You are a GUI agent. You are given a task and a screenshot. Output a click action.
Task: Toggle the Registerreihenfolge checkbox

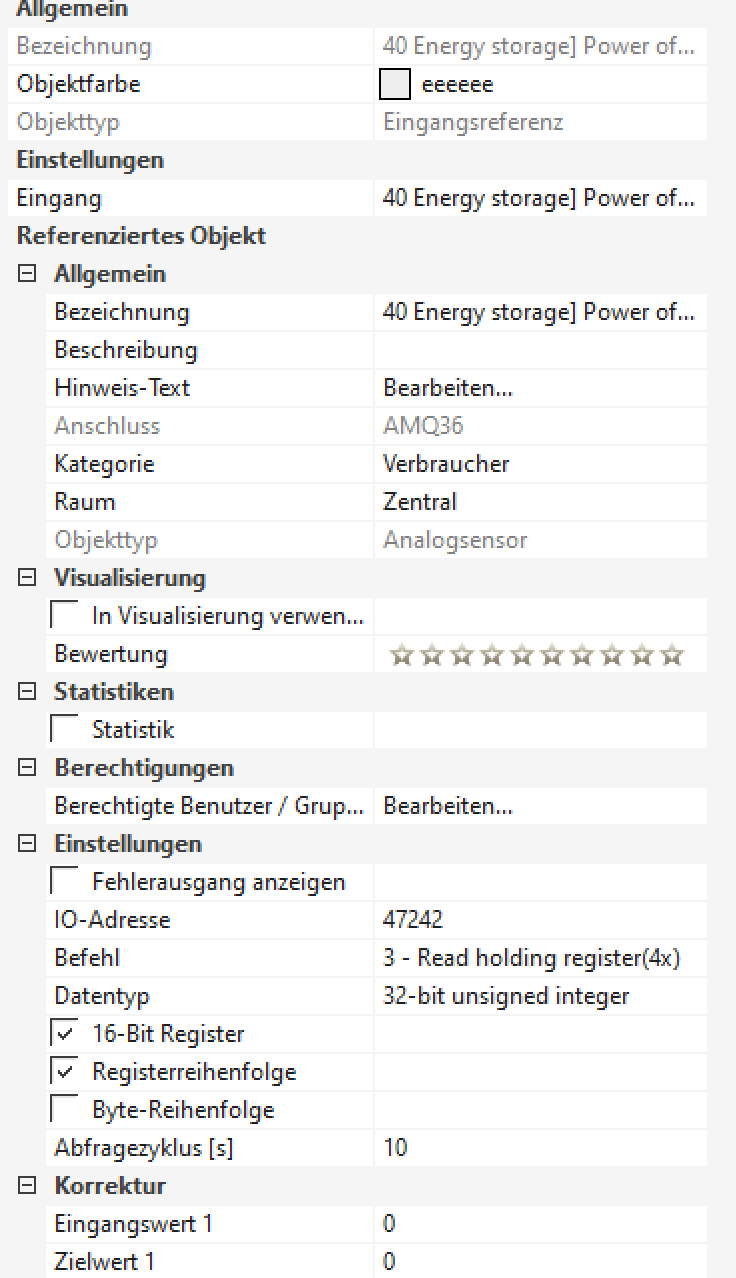tap(65, 1072)
